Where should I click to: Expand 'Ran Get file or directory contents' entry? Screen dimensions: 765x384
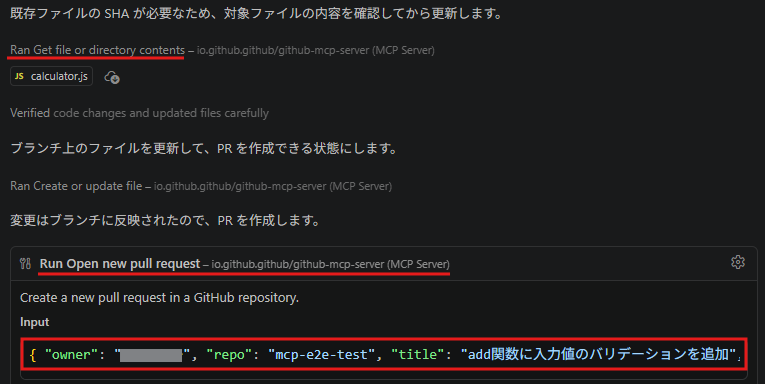click(x=98, y=50)
